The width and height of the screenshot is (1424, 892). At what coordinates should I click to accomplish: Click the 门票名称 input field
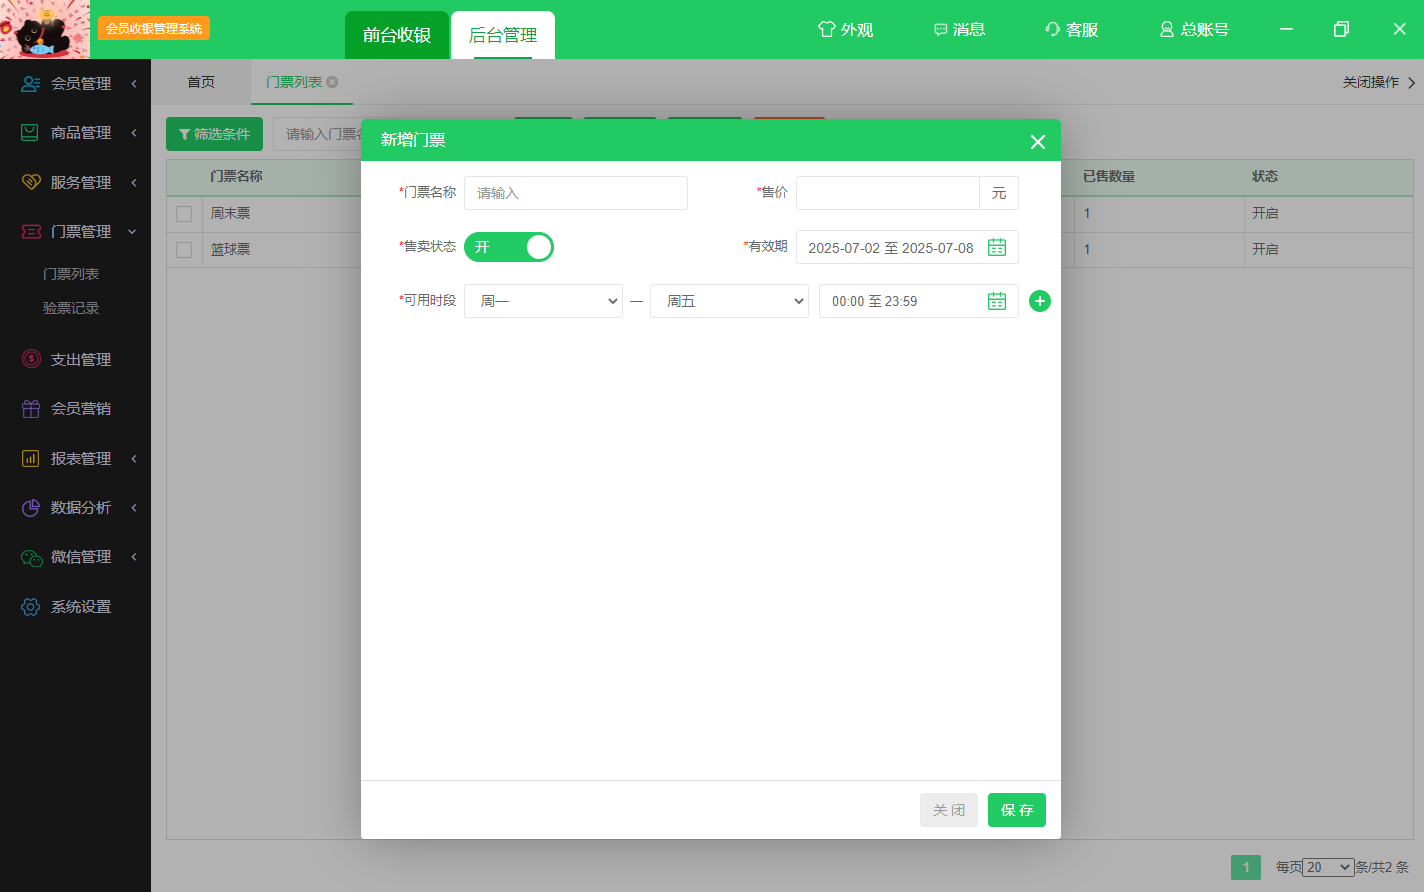click(x=575, y=193)
